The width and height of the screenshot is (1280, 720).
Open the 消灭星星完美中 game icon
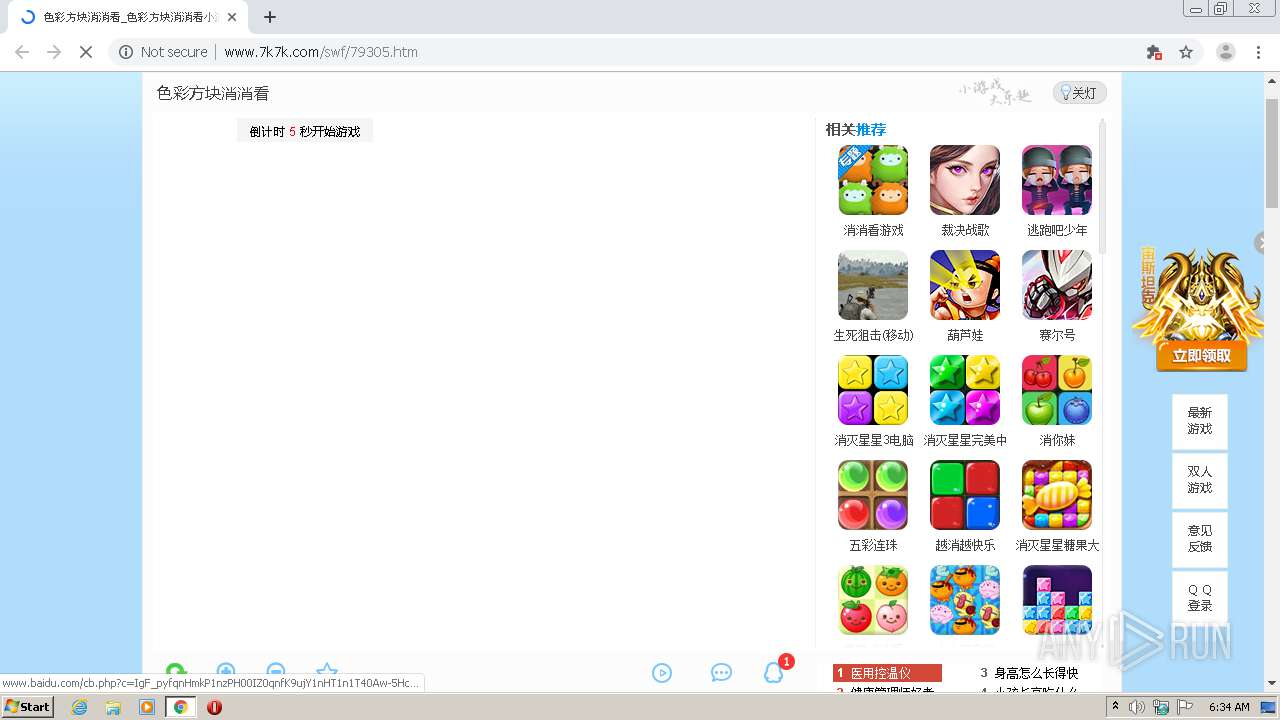[x=965, y=390]
